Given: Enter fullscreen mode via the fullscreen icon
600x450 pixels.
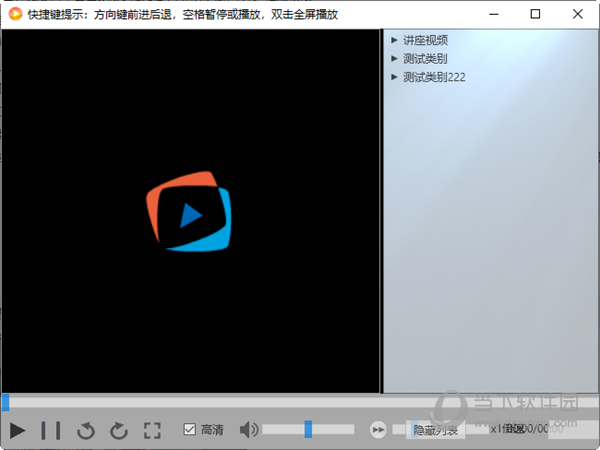Looking at the screenshot, I should (152, 430).
